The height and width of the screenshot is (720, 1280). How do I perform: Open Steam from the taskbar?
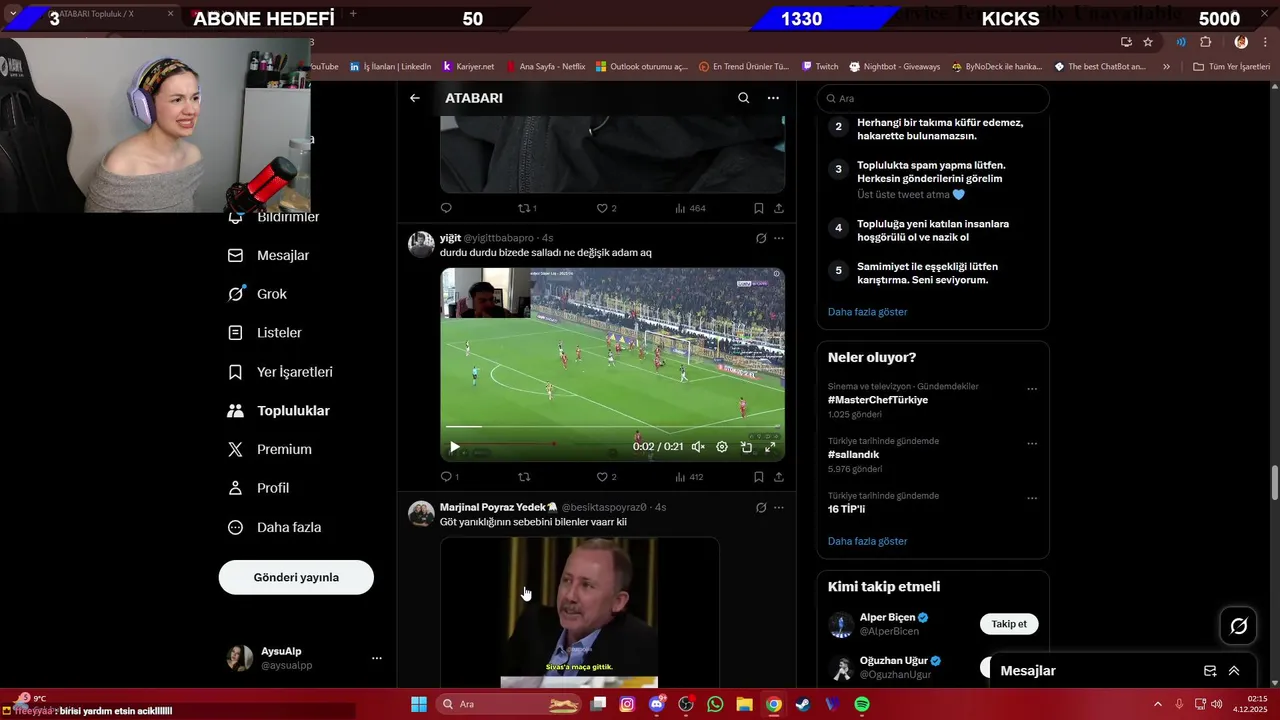click(803, 704)
